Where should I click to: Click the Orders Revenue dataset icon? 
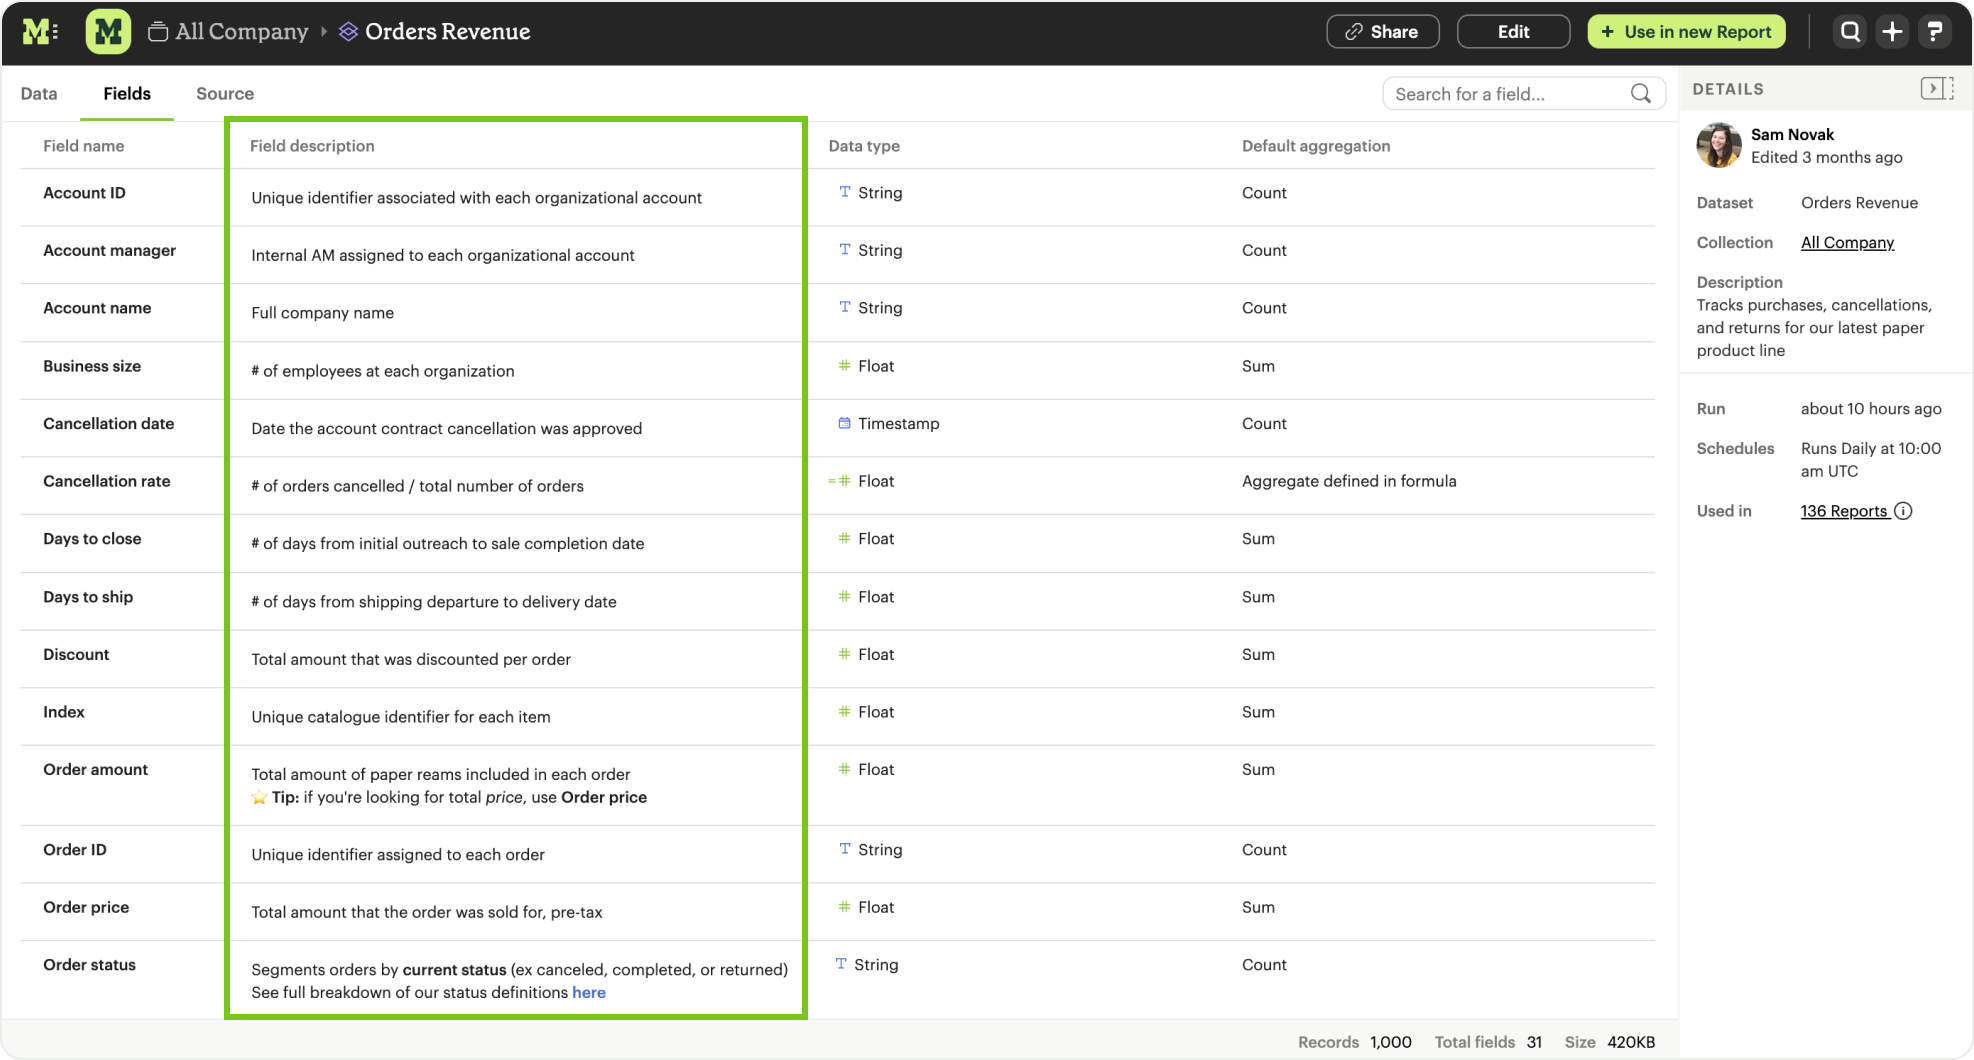click(348, 32)
